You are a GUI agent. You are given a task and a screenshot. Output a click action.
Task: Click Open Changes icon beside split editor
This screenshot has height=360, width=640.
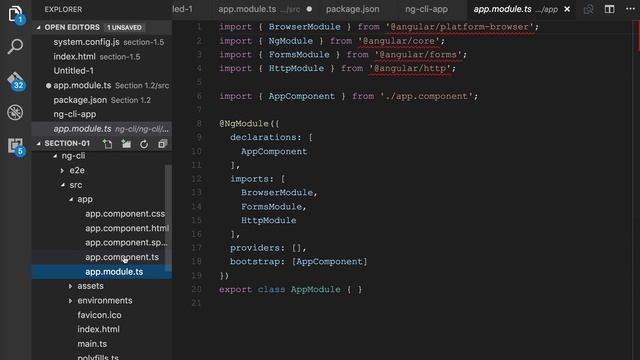588,9
